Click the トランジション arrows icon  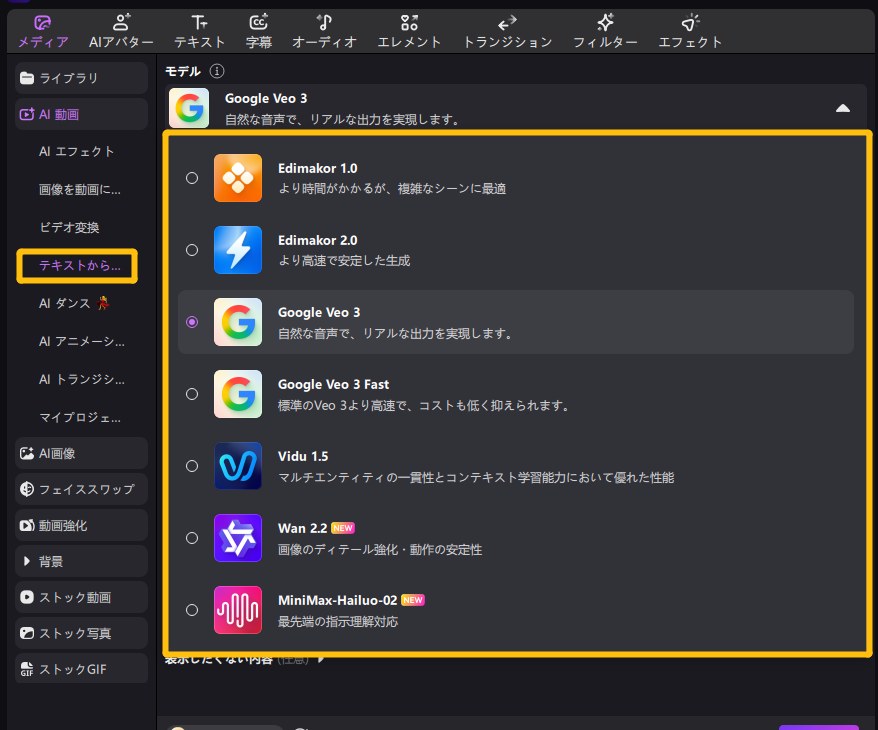point(507,22)
